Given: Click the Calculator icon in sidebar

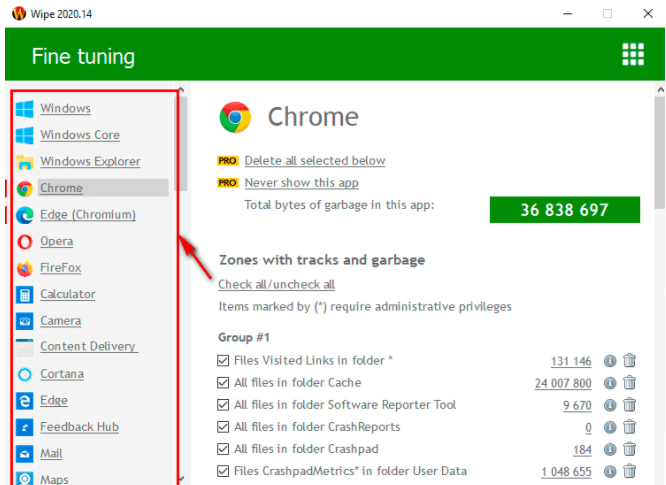Looking at the screenshot, I should click(x=25, y=295).
